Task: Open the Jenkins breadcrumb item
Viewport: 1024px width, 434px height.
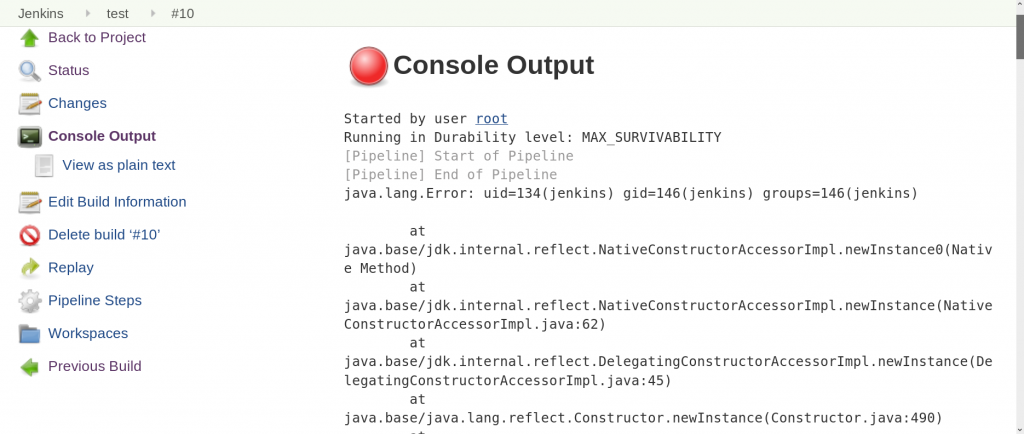Action: point(40,13)
